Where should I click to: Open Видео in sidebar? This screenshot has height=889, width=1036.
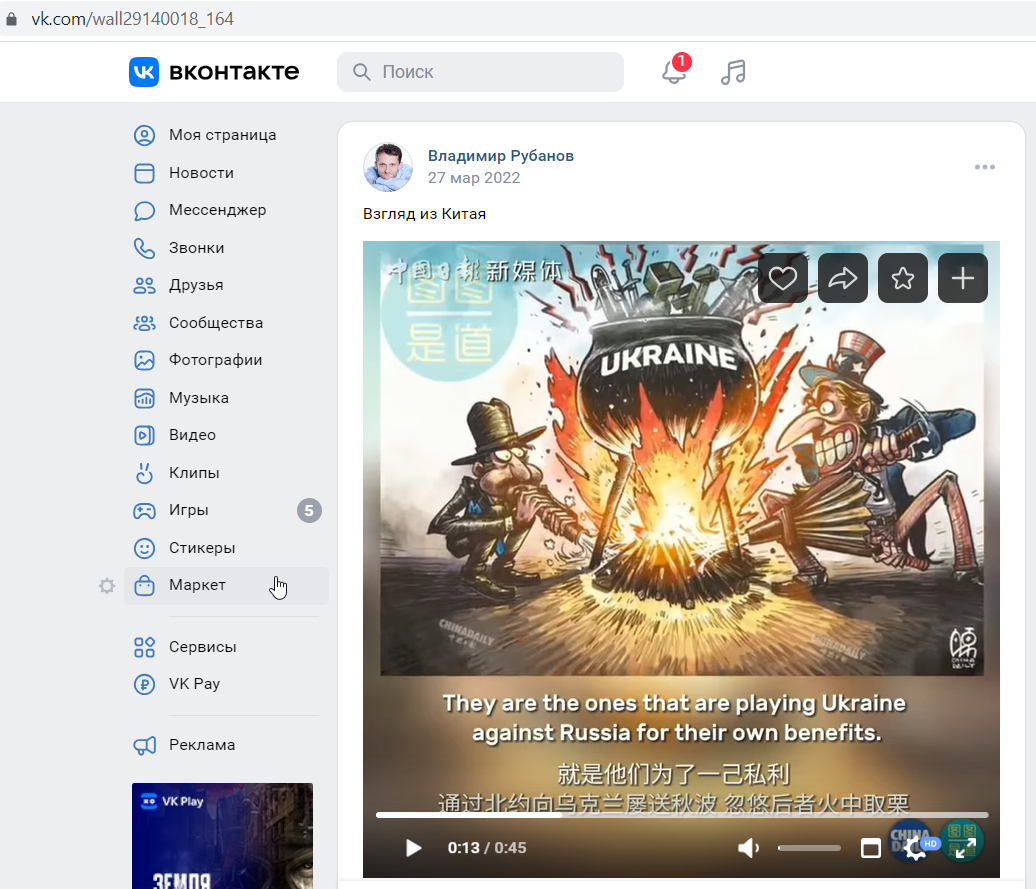226,435
